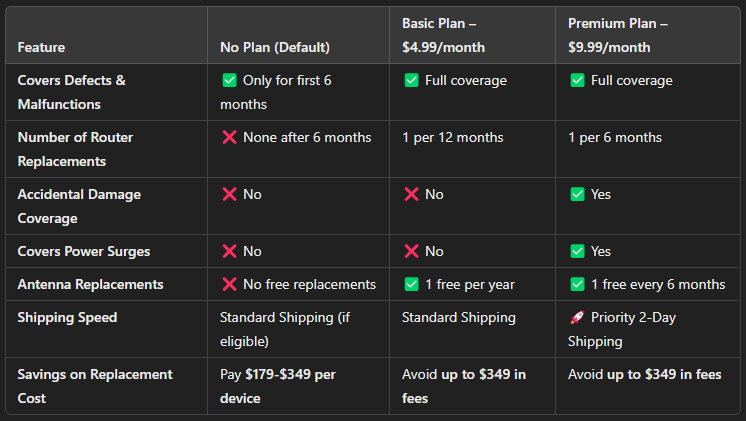Click the No Plan red X for Power Surges

pos(228,252)
